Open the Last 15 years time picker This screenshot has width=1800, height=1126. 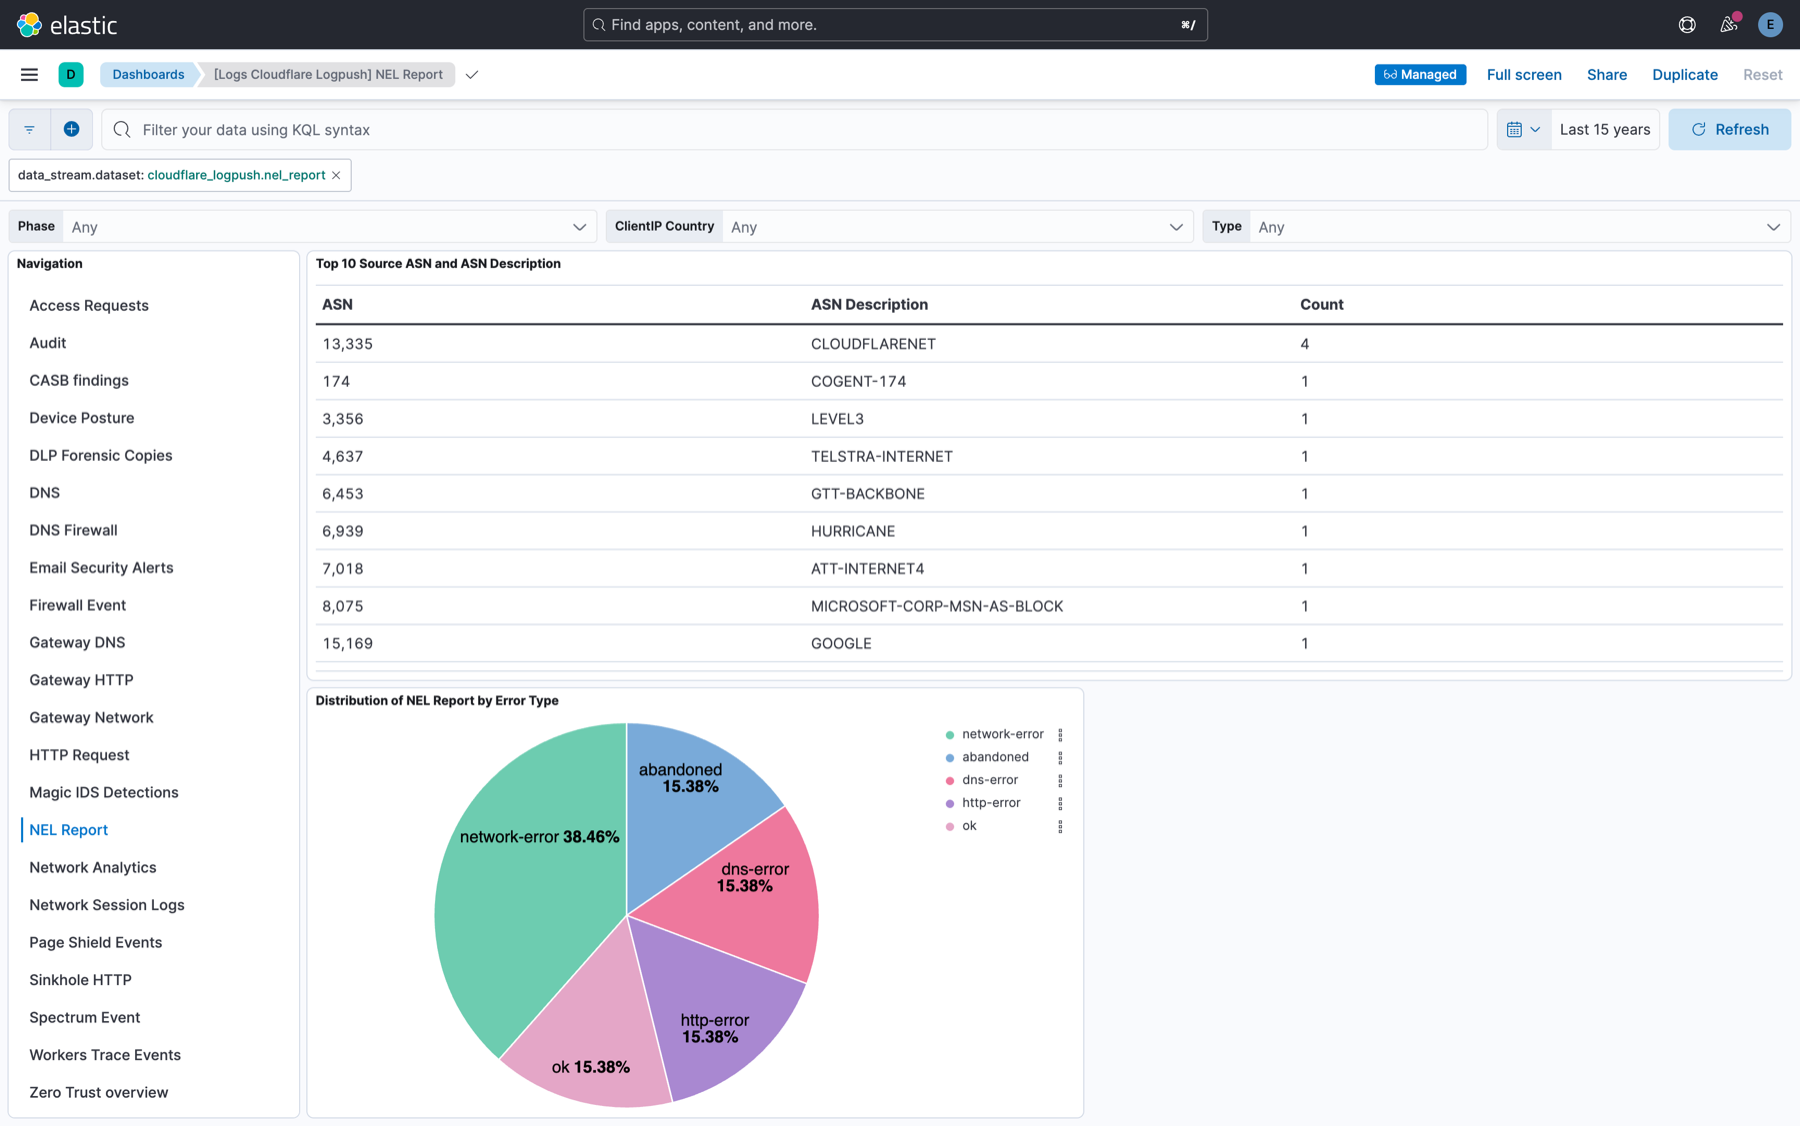(1604, 129)
